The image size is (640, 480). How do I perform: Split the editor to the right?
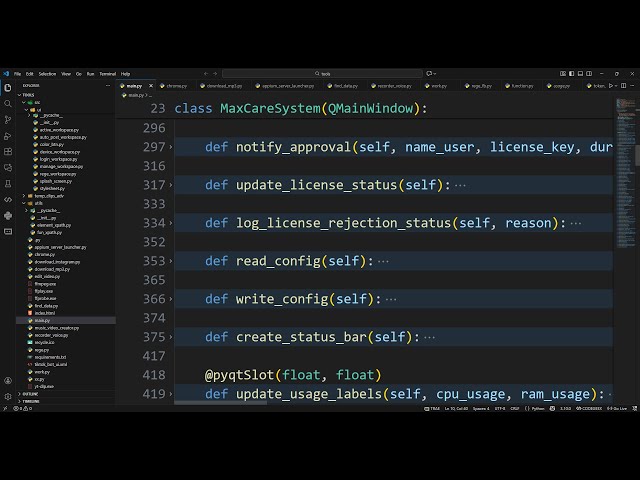point(623,86)
